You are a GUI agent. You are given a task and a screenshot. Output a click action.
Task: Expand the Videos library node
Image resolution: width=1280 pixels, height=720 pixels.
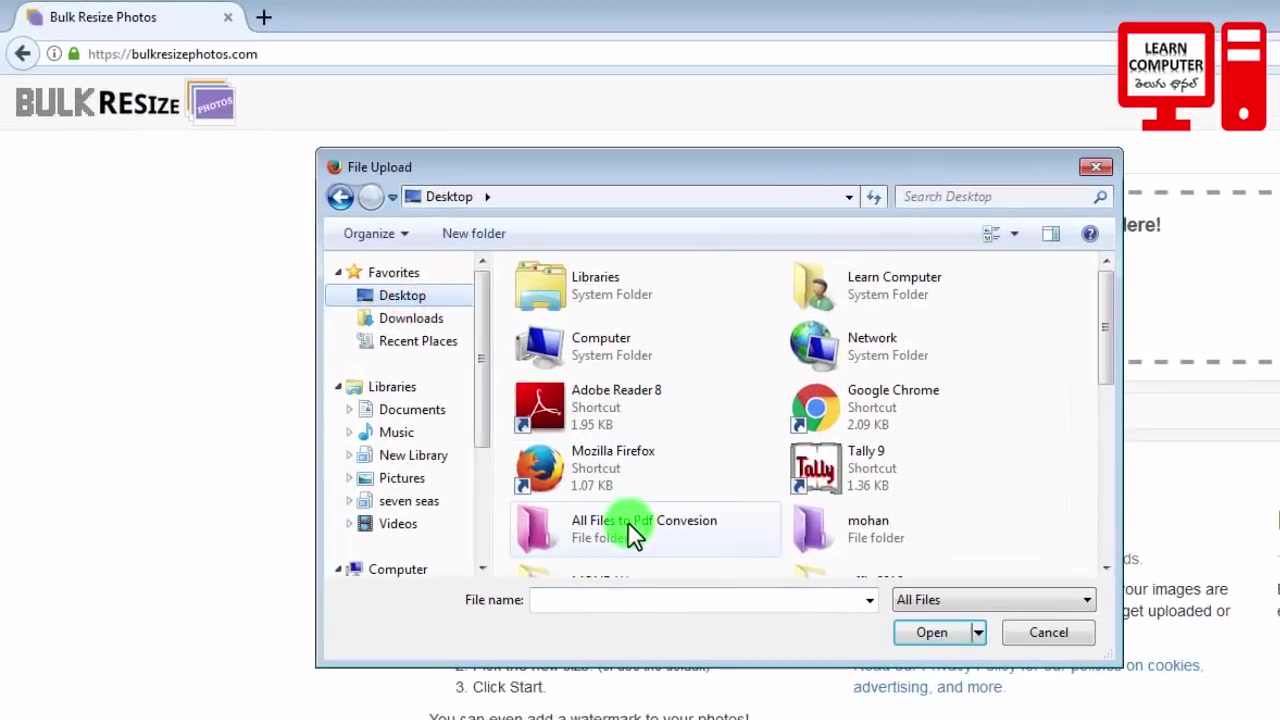pos(349,524)
